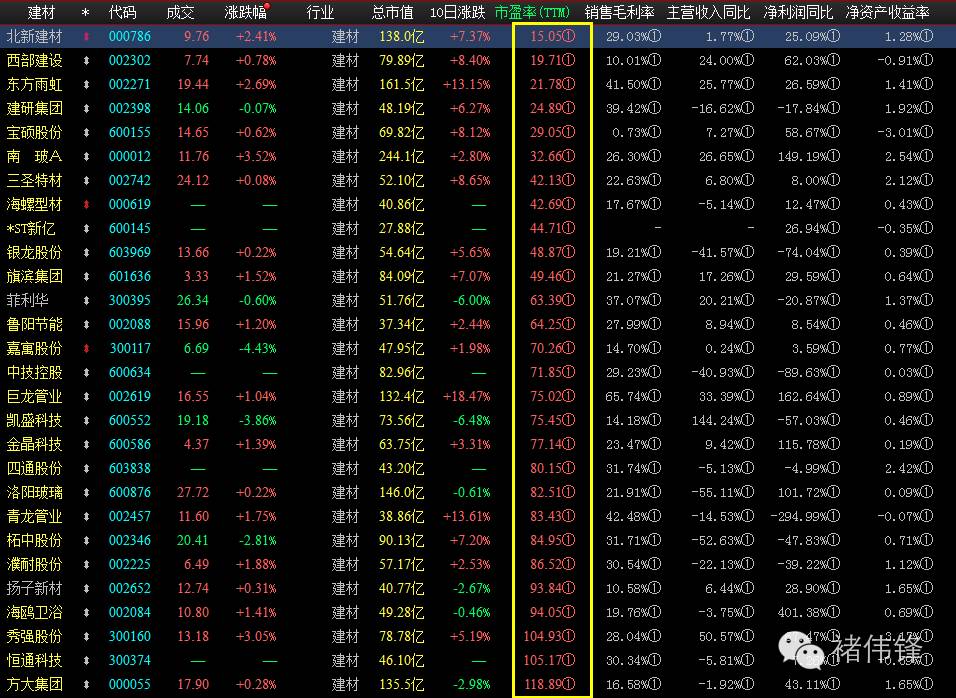The width and height of the screenshot is (956, 698).
Task: Click the 行业 column header
Action: coord(320,12)
